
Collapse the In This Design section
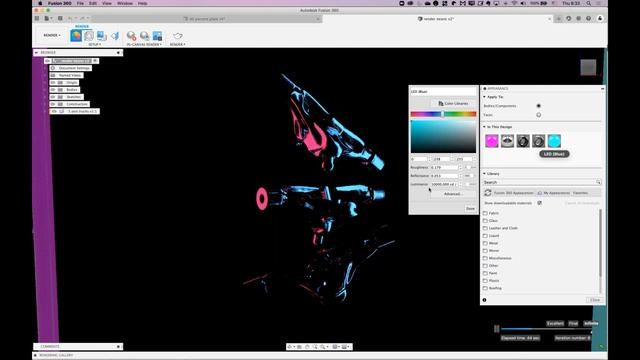point(484,127)
